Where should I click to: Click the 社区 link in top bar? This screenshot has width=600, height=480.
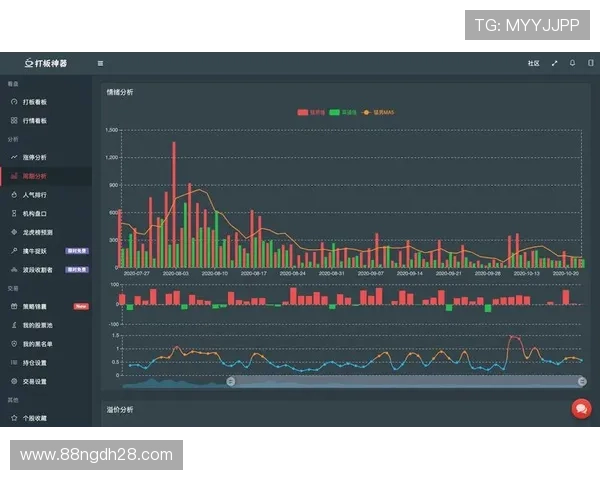click(533, 62)
